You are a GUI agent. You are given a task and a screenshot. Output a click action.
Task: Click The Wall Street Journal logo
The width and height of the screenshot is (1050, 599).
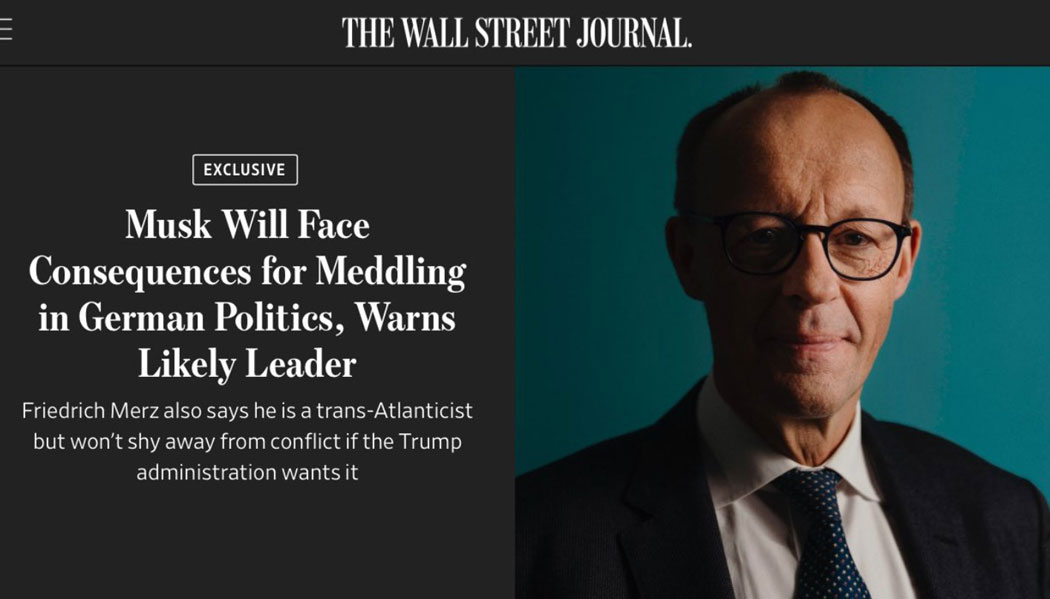point(516,33)
